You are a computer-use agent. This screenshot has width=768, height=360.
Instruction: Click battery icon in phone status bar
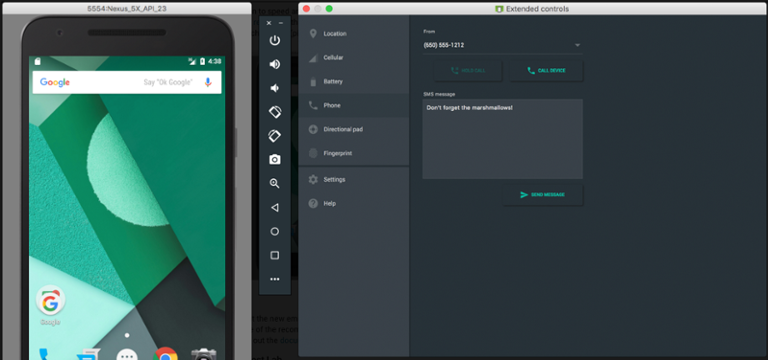pyautogui.click(x=202, y=61)
